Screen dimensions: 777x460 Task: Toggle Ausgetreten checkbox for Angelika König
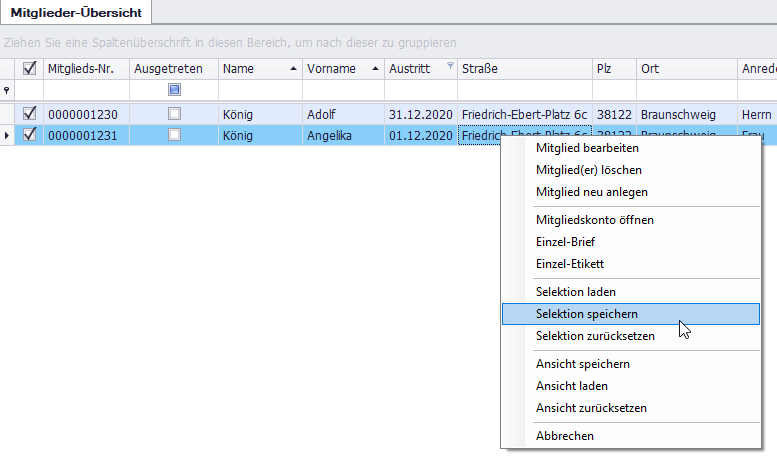click(175, 134)
